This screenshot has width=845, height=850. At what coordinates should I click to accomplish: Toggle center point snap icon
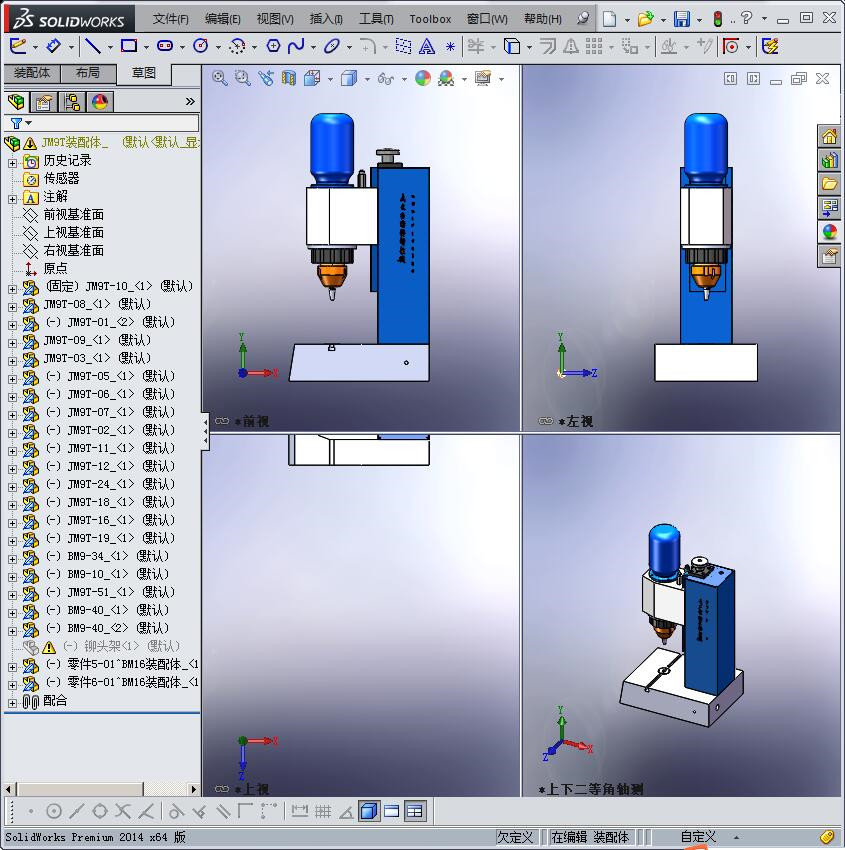54,812
